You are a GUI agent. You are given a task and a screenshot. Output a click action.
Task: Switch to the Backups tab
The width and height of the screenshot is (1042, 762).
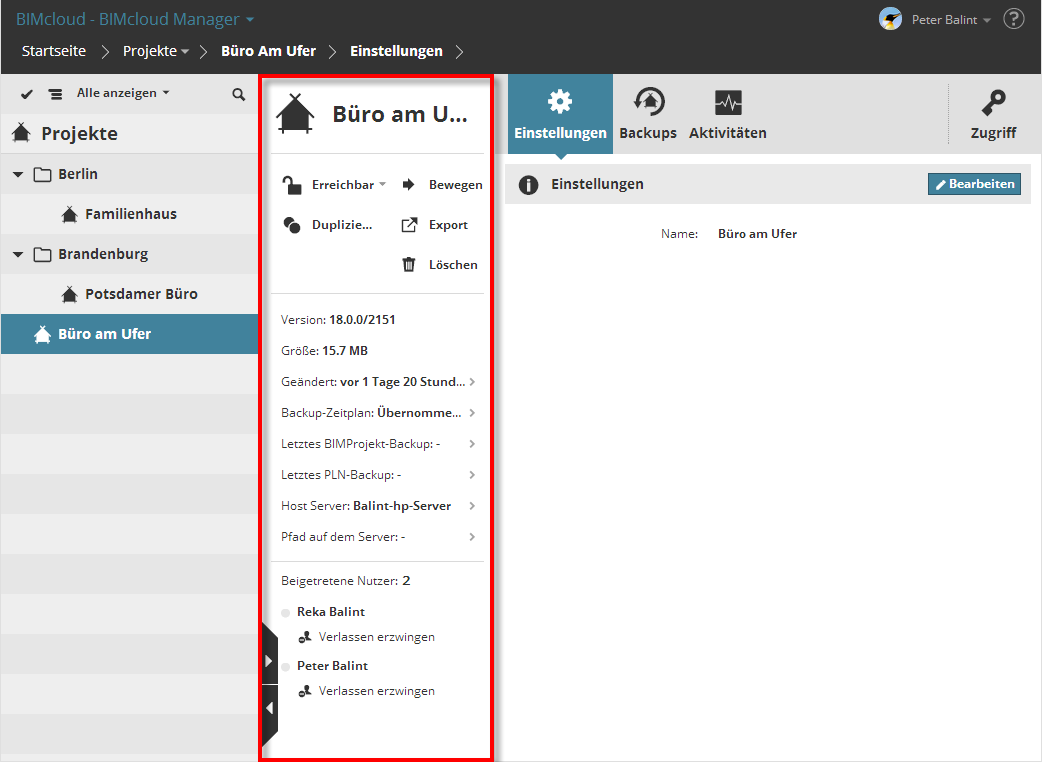(x=648, y=114)
